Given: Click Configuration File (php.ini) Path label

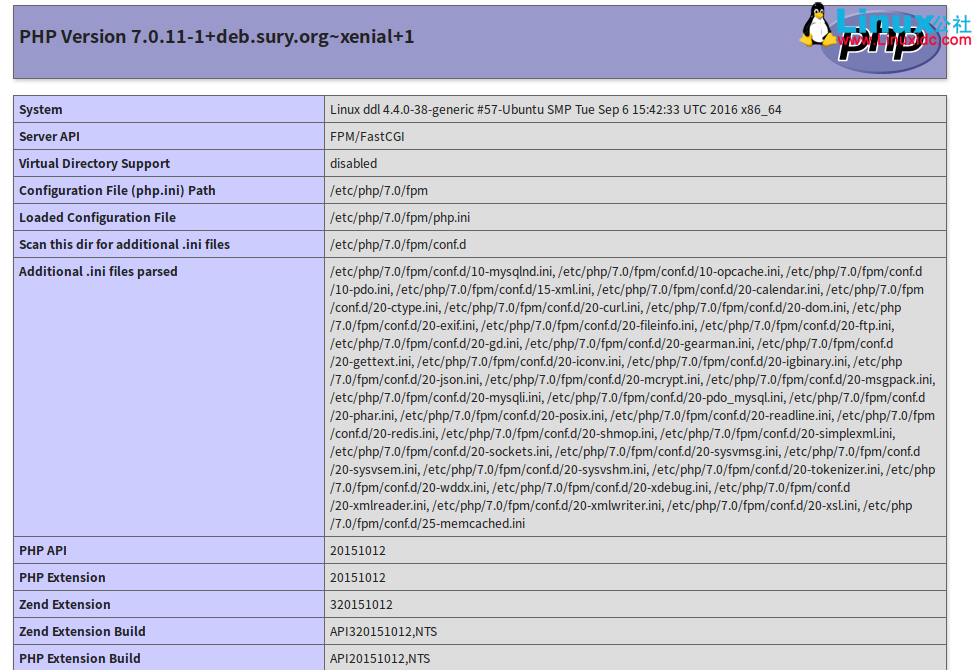Looking at the screenshot, I should (x=117, y=191).
